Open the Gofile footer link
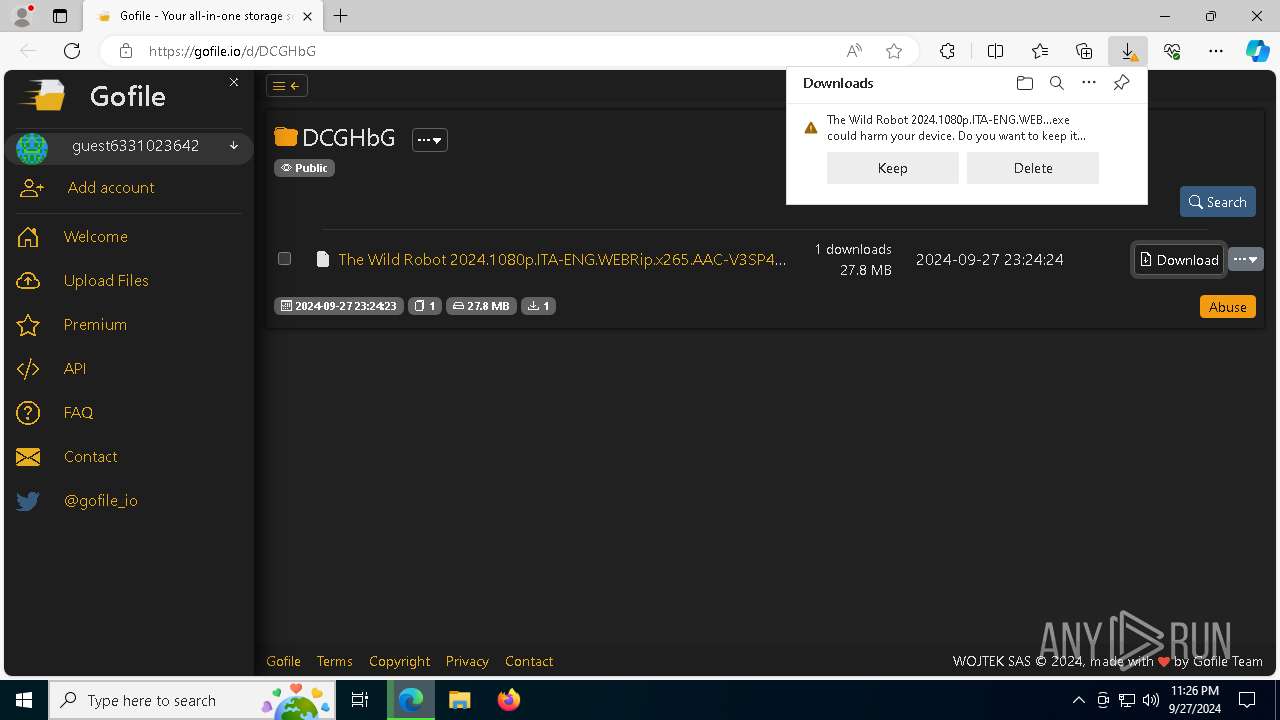 point(283,661)
